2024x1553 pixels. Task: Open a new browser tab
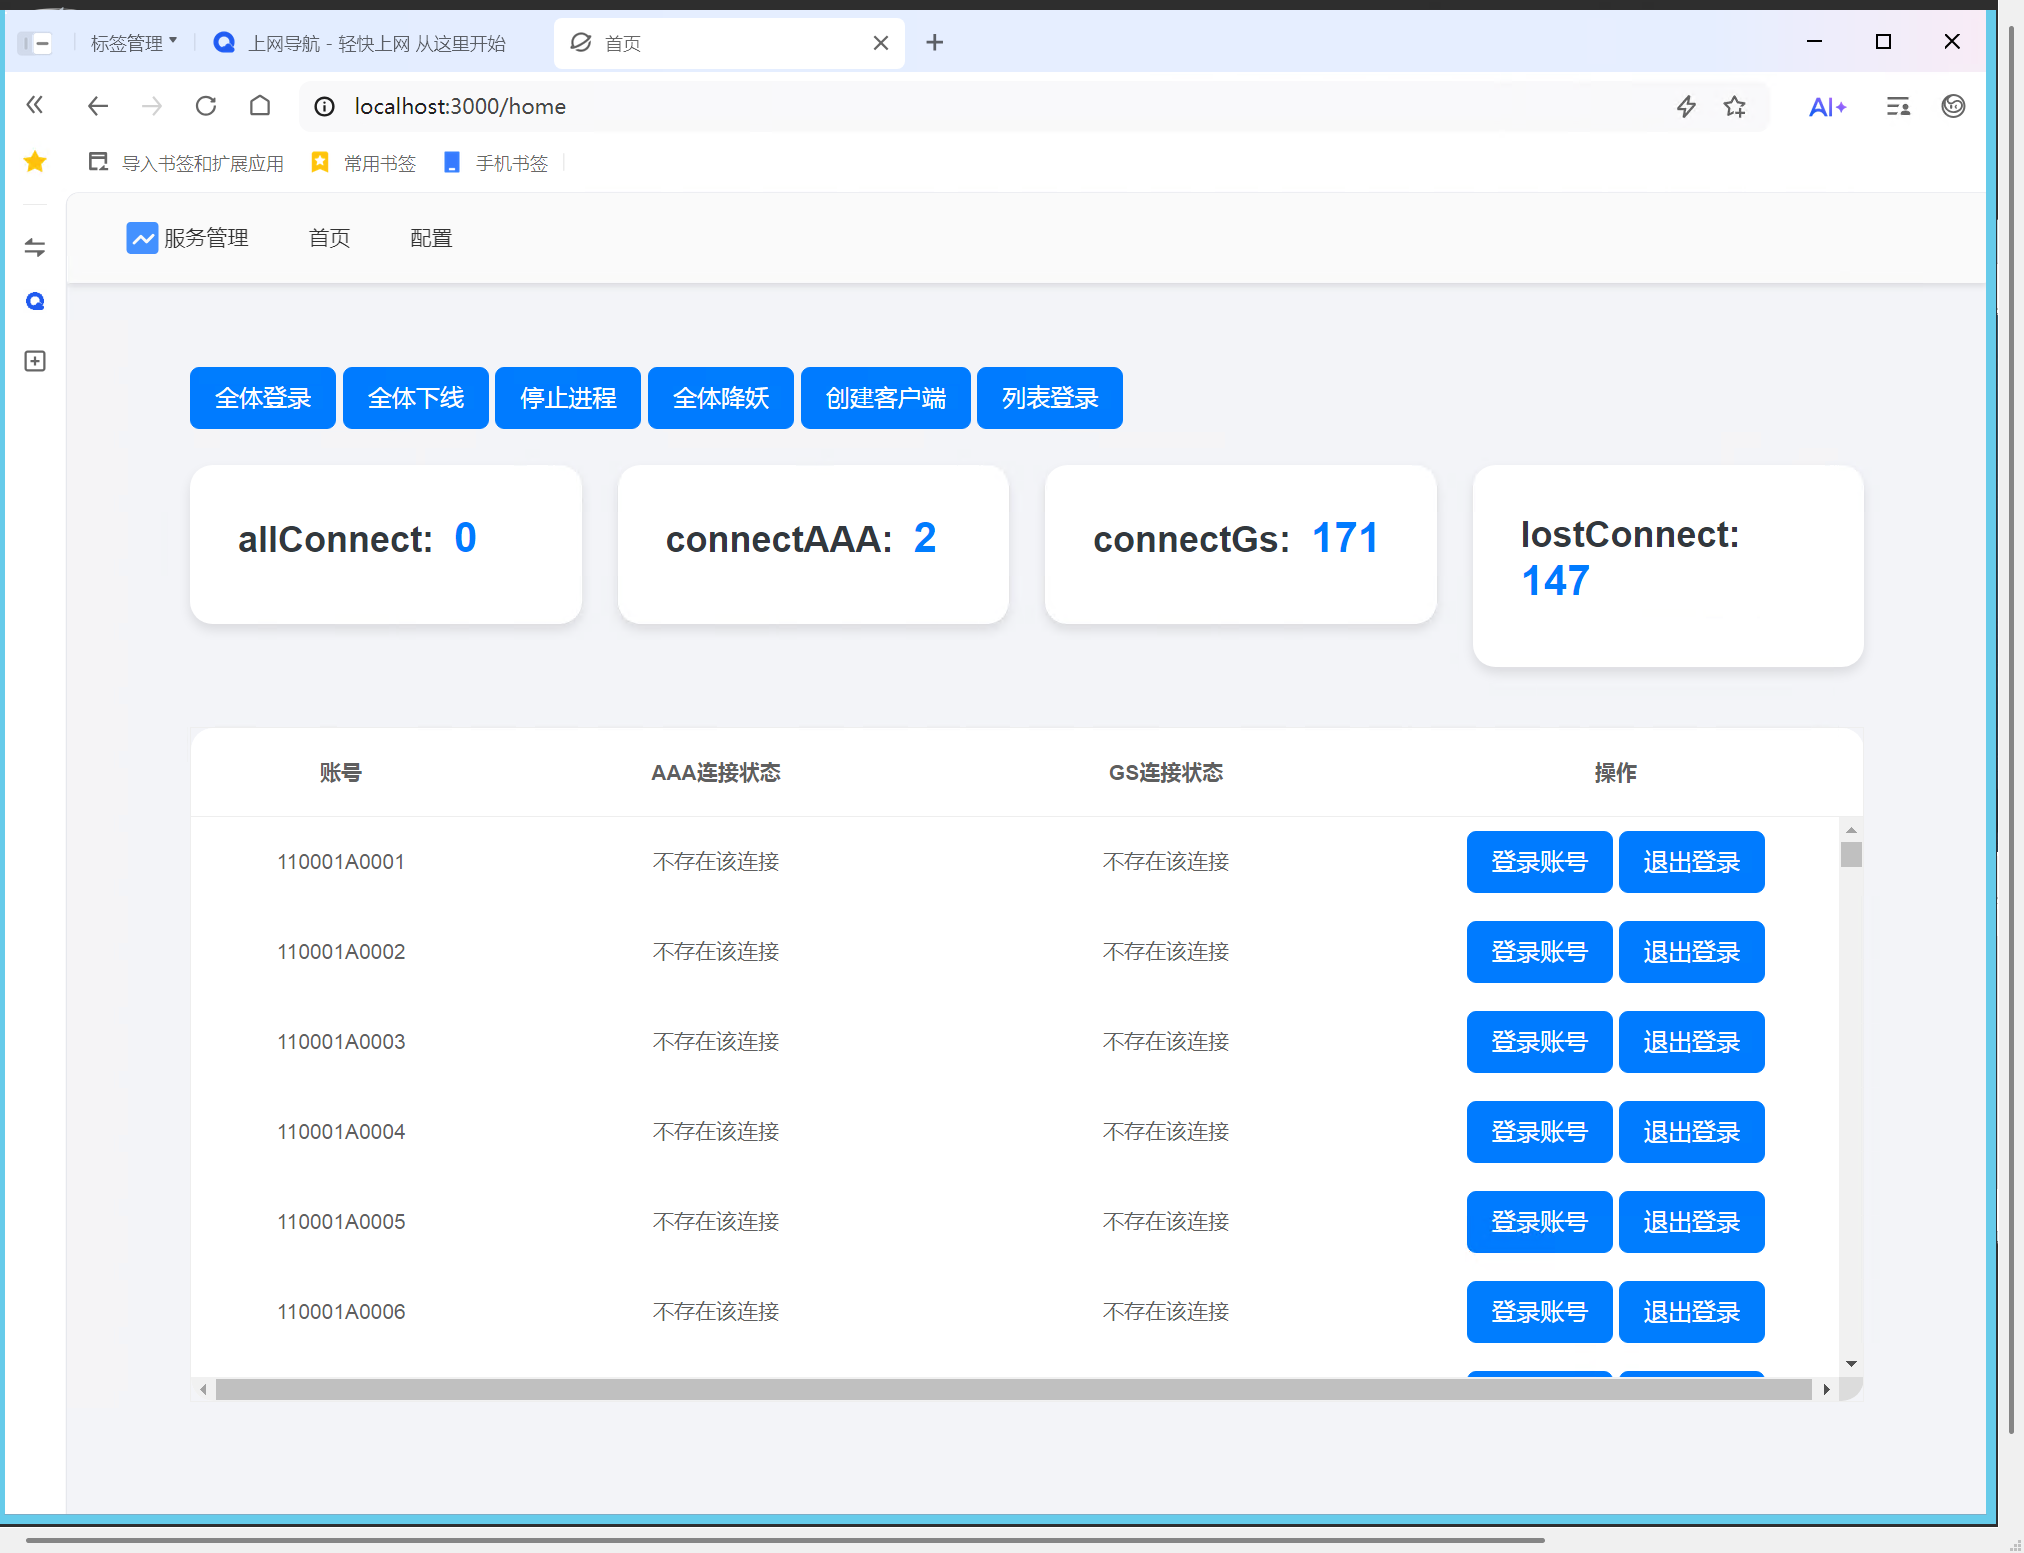[935, 43]
